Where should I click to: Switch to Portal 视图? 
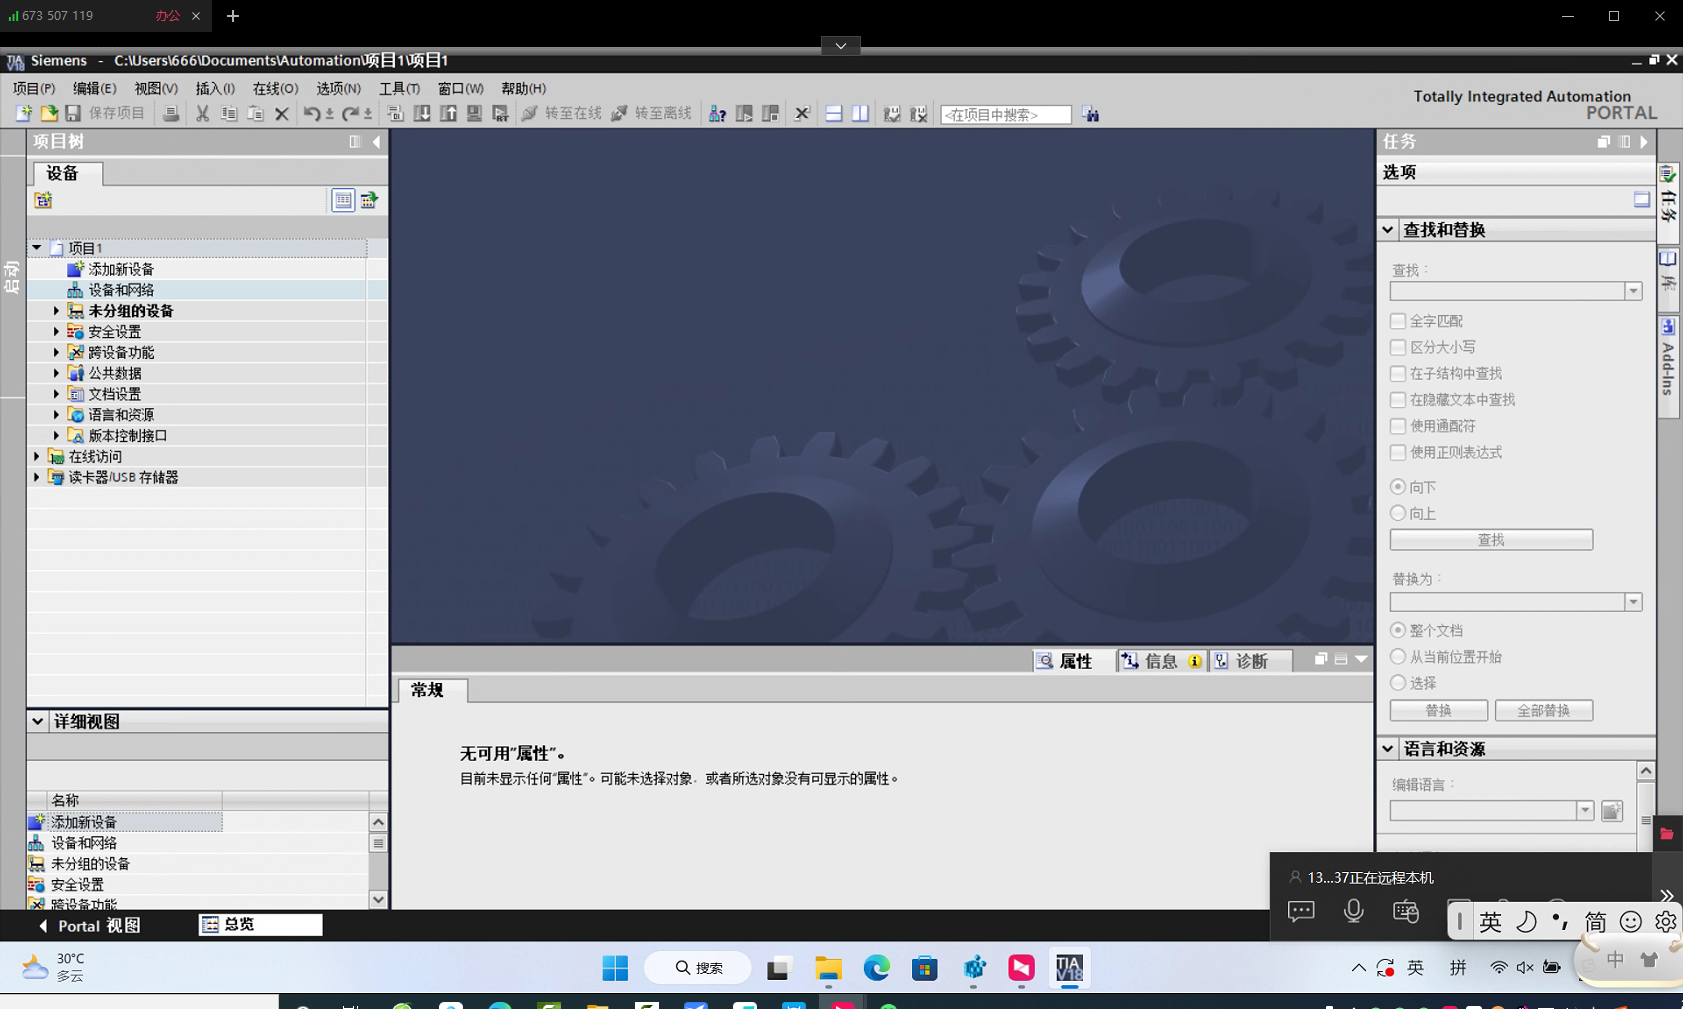pos(90,926)
